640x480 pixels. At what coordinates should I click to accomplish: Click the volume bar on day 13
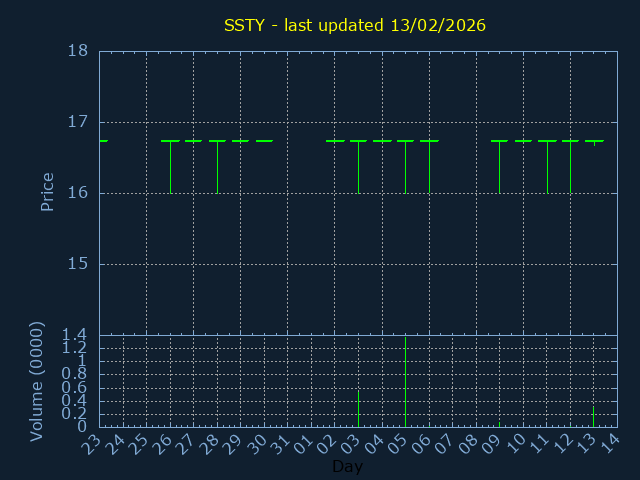(593, 414)
